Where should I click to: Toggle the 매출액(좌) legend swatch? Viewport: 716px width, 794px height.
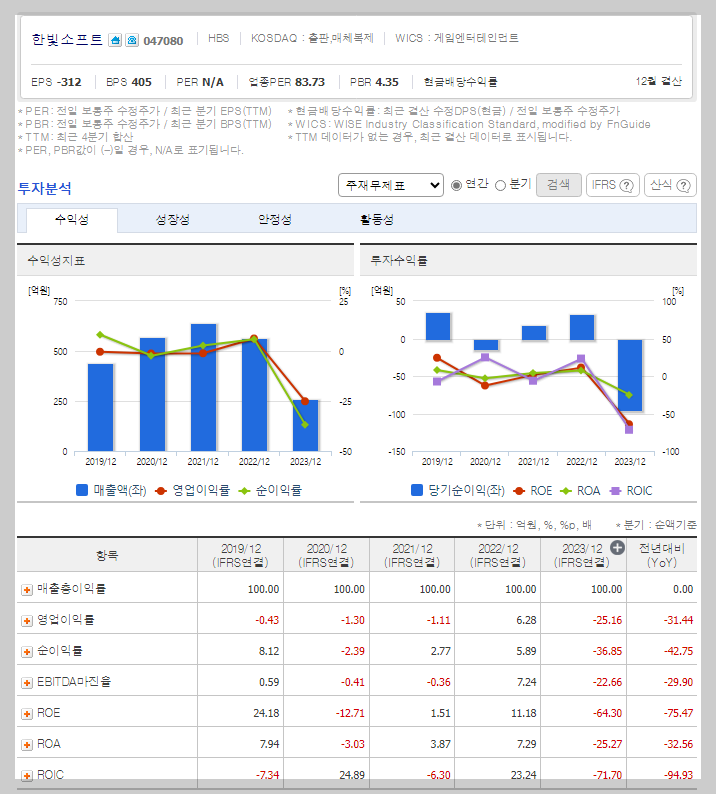82,490
